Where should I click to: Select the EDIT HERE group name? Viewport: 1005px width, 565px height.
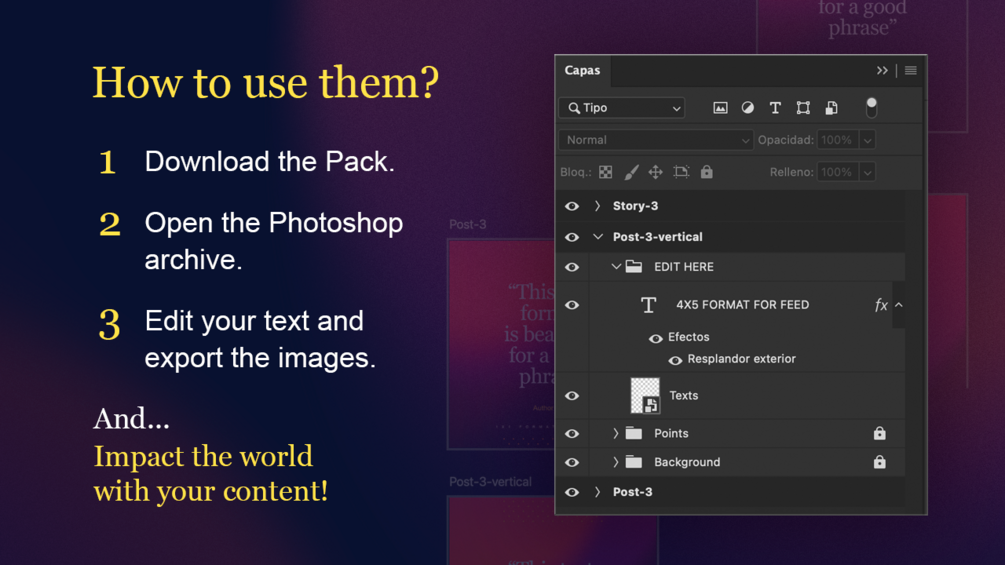(684, 266)
